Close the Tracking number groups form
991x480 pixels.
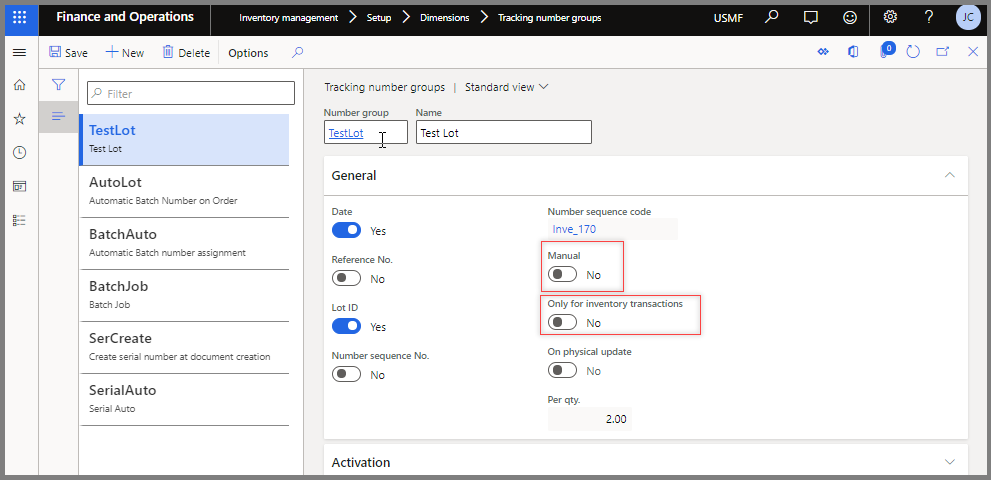[973, 52]
